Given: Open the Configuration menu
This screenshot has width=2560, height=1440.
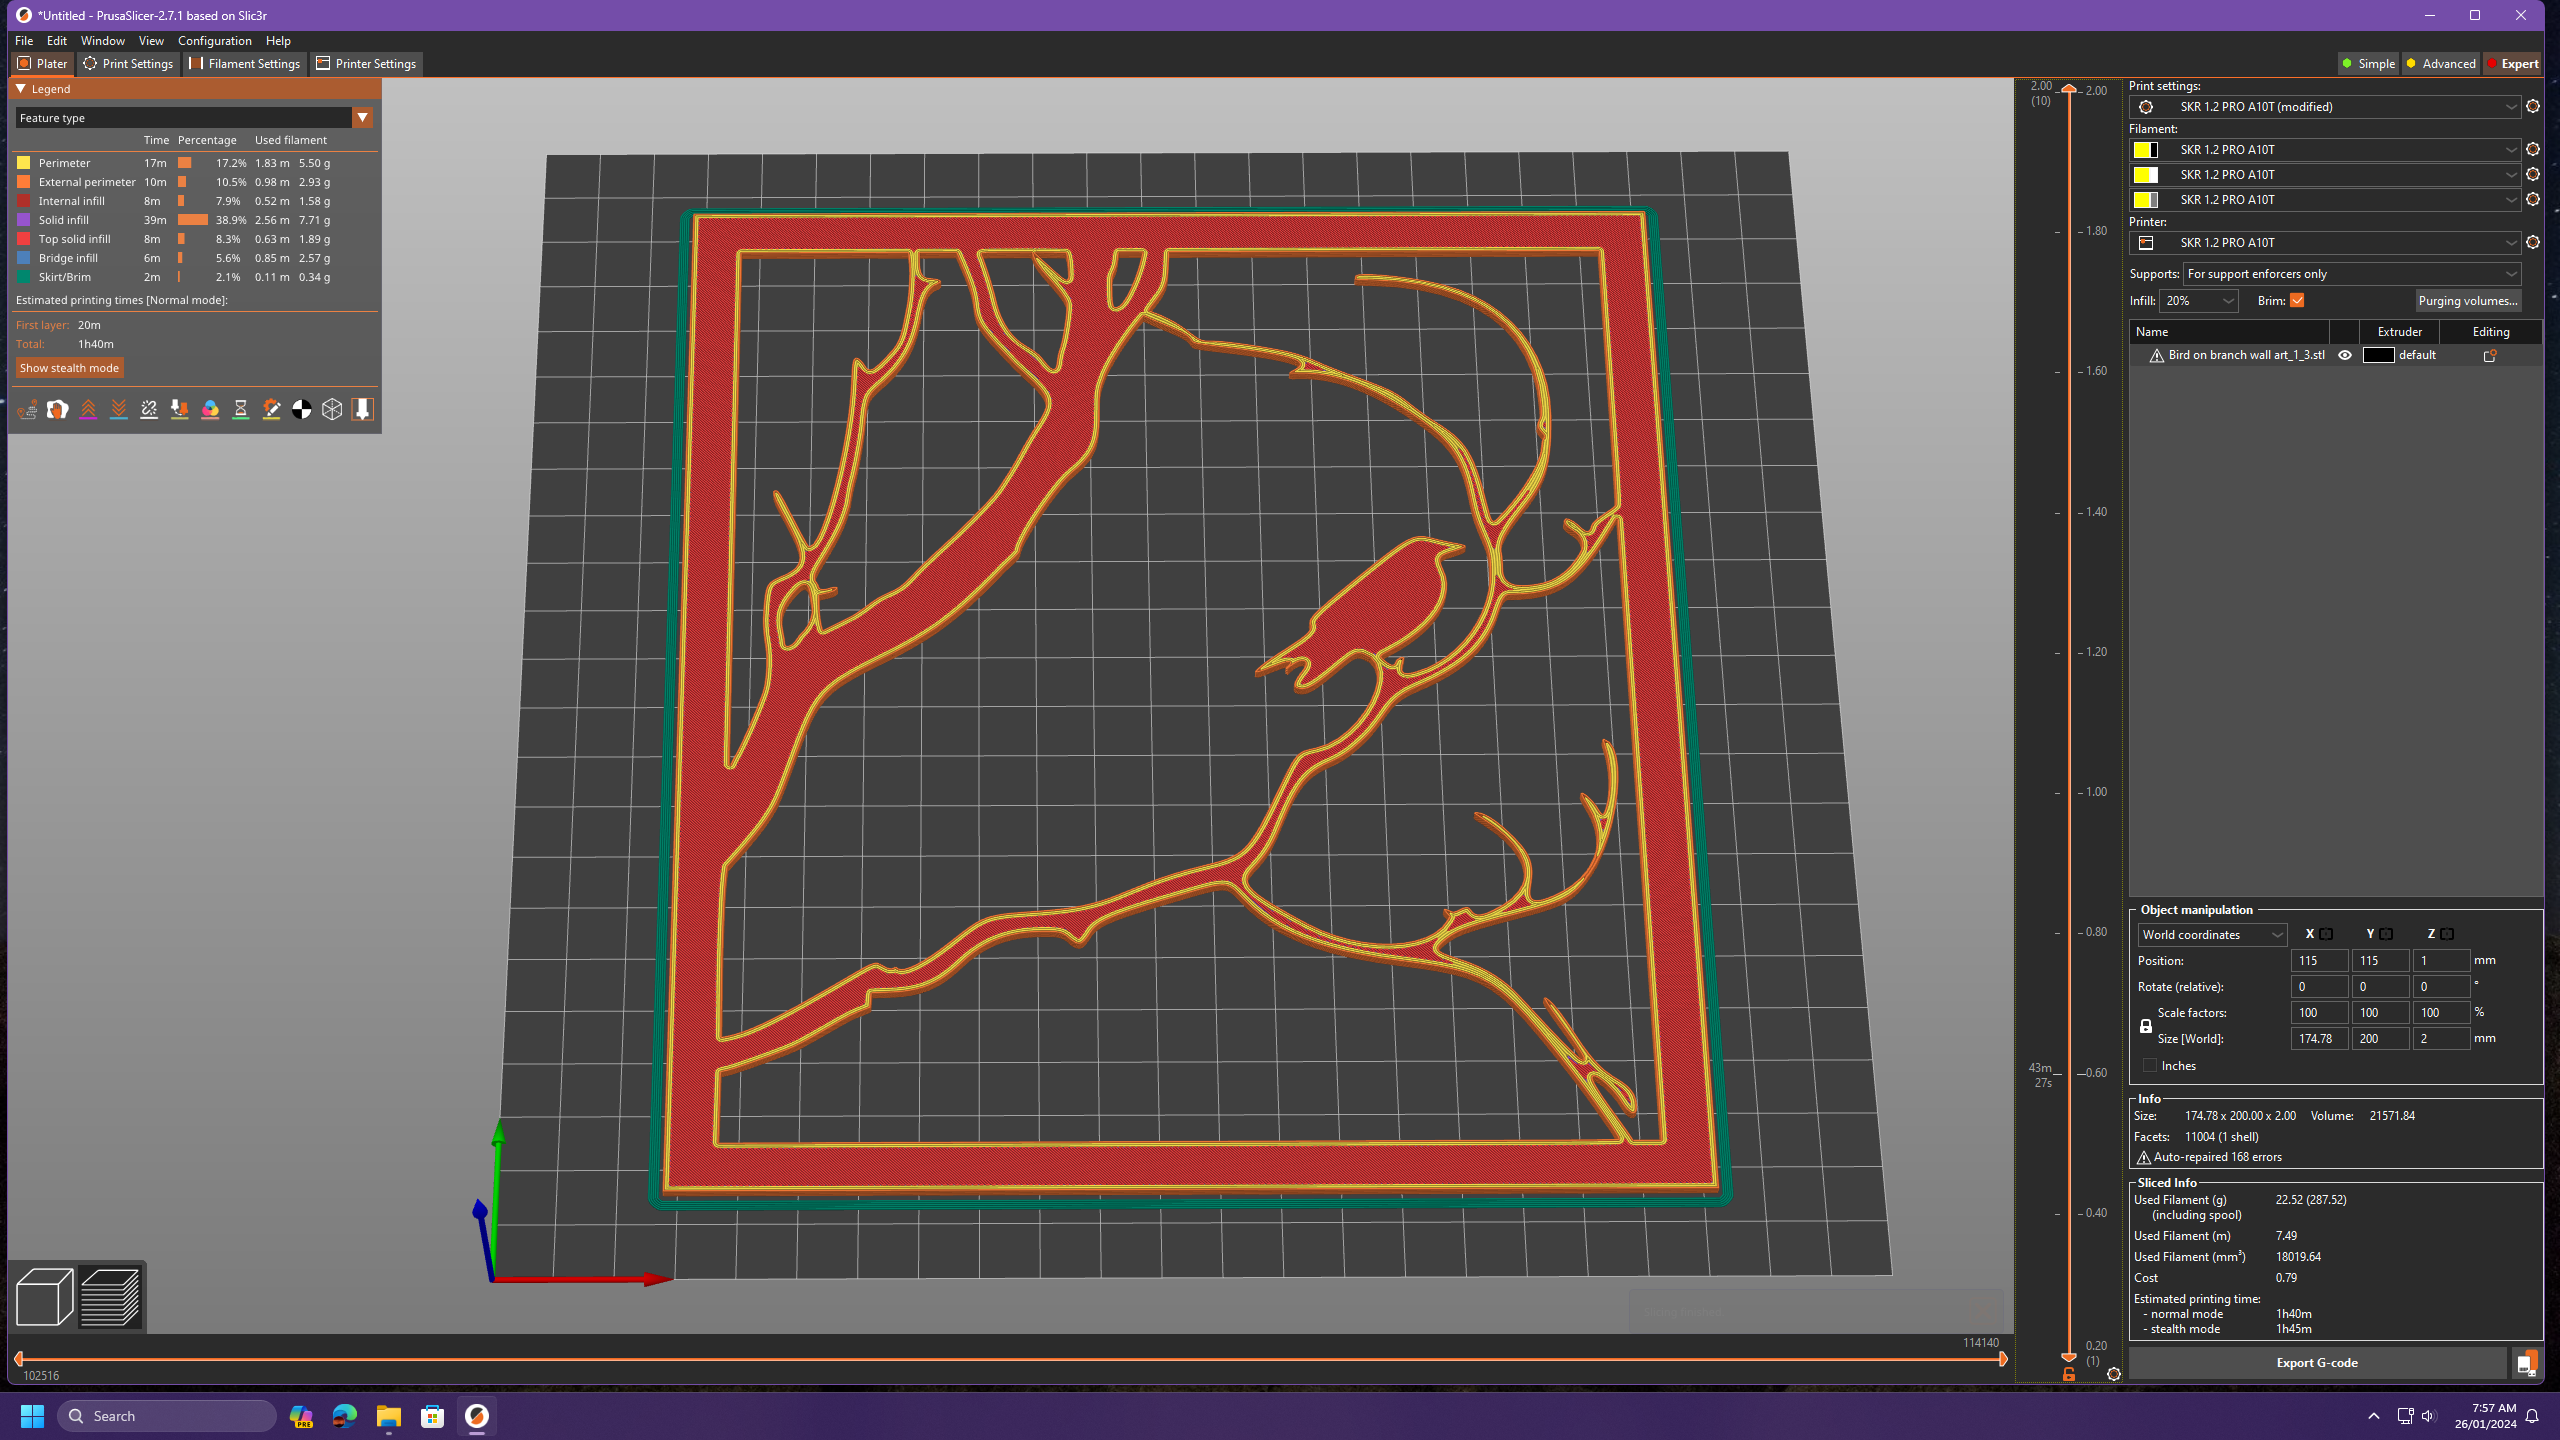Looking at the screenshot, I should click(215, 41).
